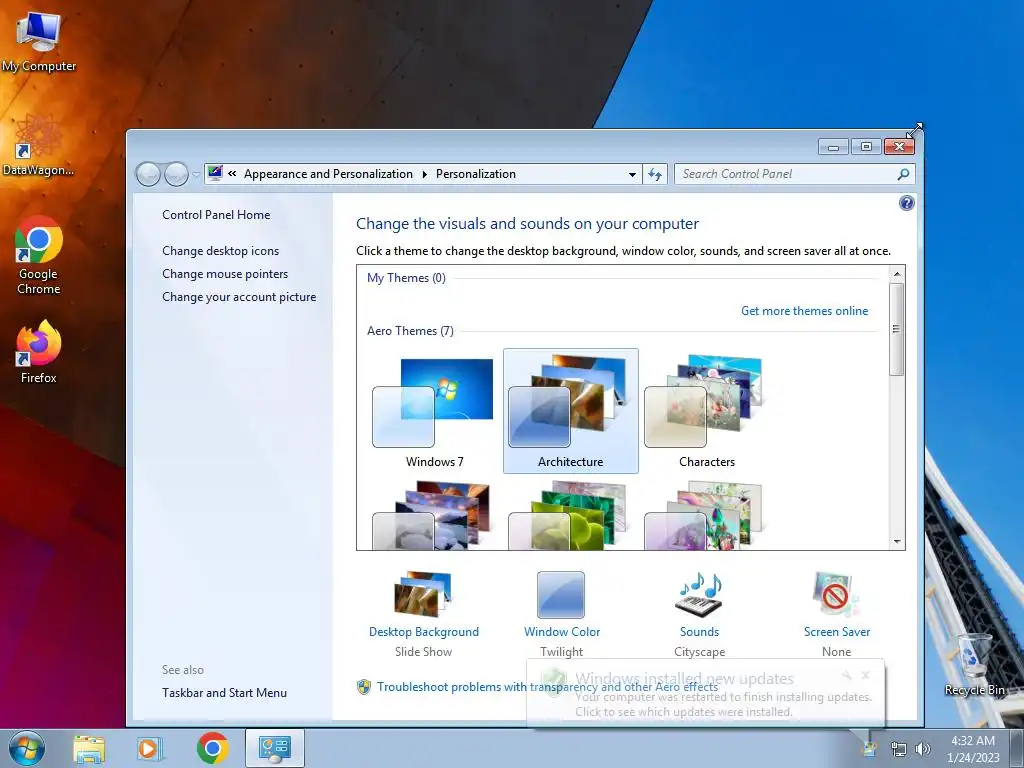
Task: Open the Recycle Bin
Action: pos(974,664)
